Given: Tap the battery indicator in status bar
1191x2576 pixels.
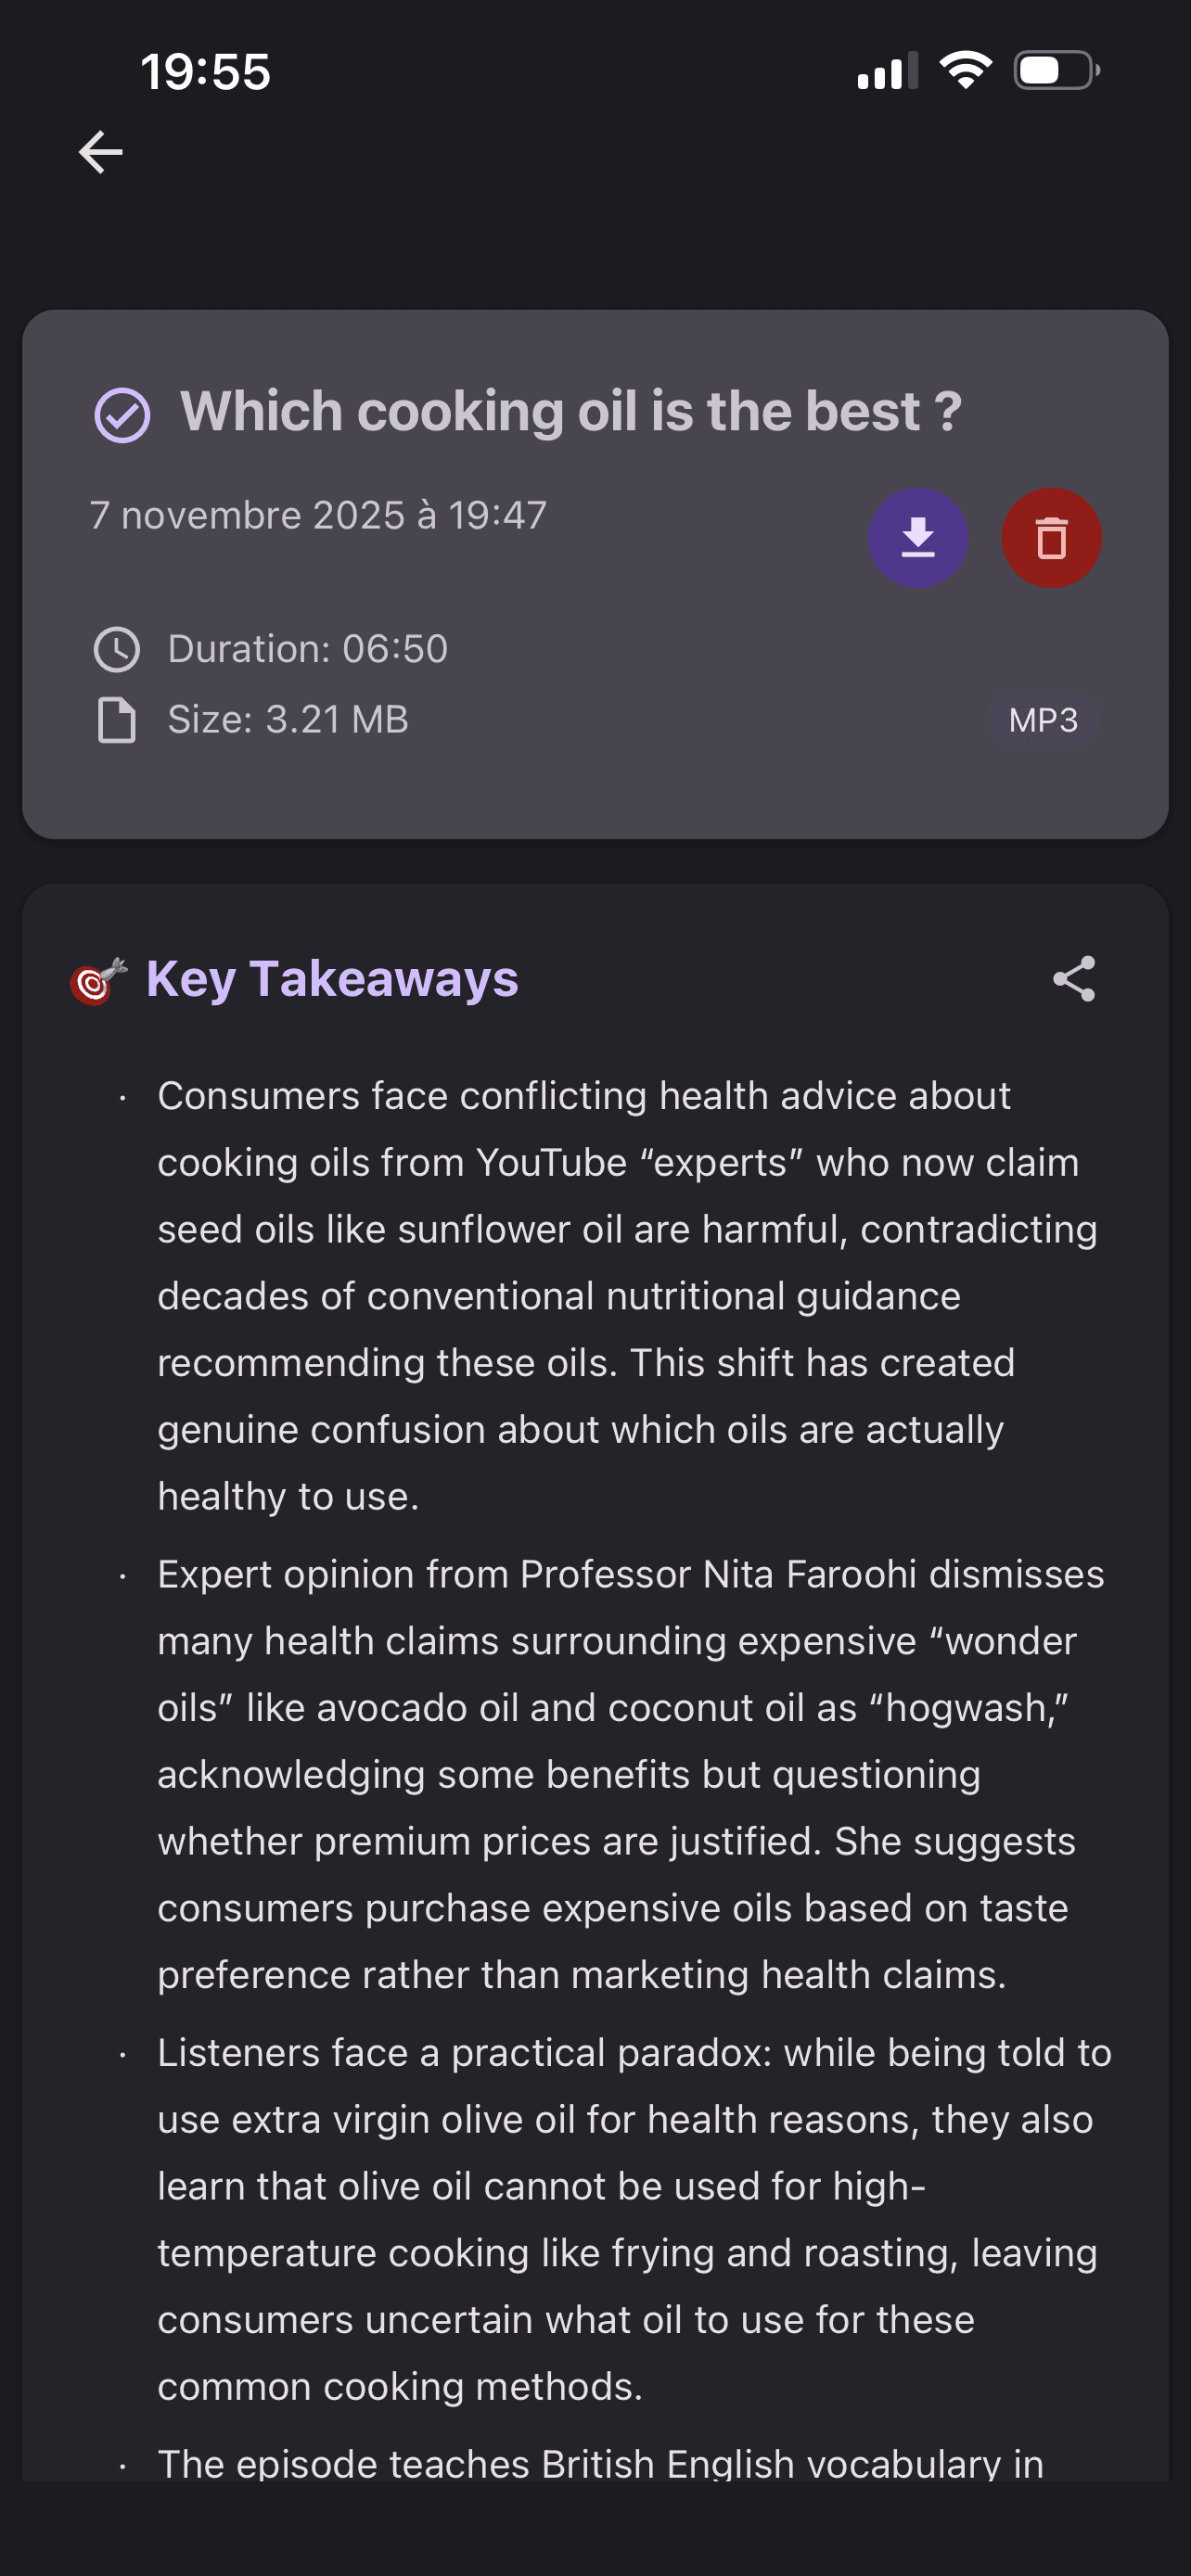Looking at the screenshot, I should [x=1056, y=71].
